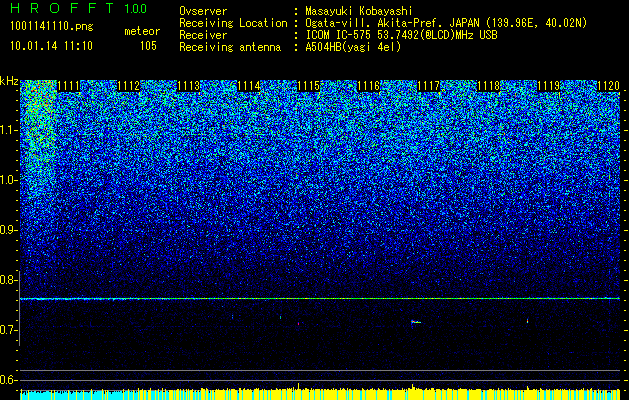Click the HROFFT 1.00 title text
This screenshot has width=629, height=400.
pos(78,8)
